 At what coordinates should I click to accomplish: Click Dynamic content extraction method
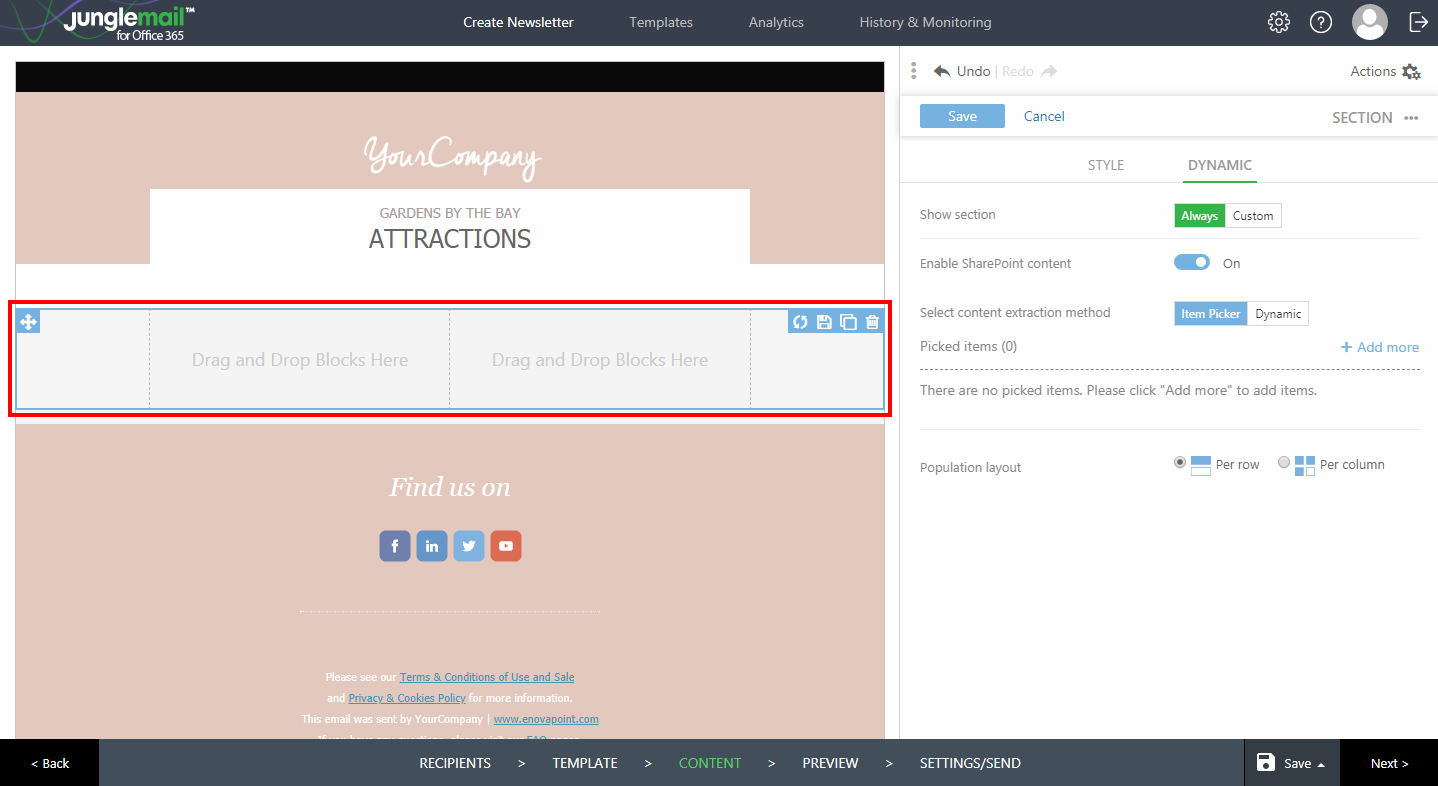(1278, 313)
